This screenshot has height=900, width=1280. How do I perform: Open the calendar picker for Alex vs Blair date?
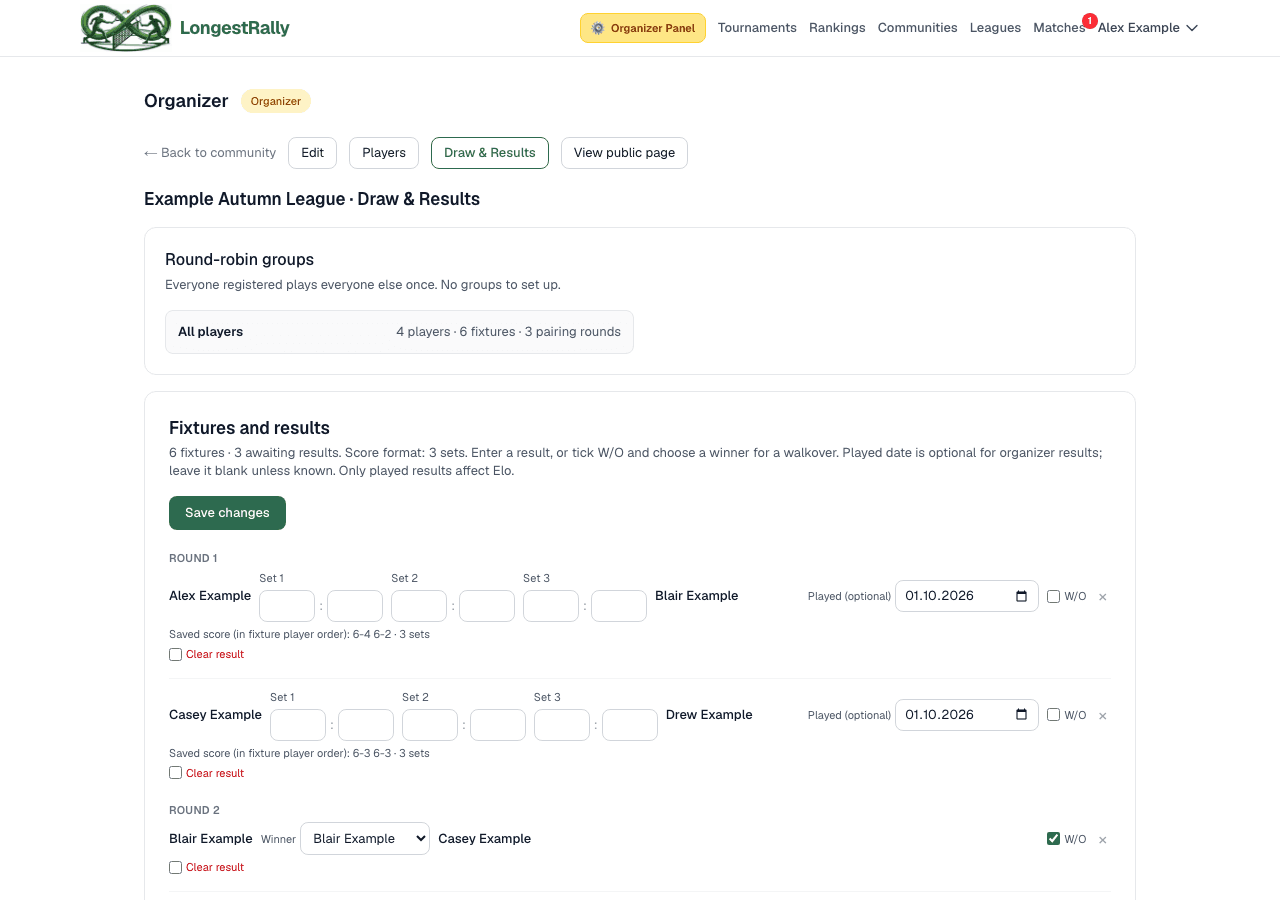click(x=1021, y=596)
